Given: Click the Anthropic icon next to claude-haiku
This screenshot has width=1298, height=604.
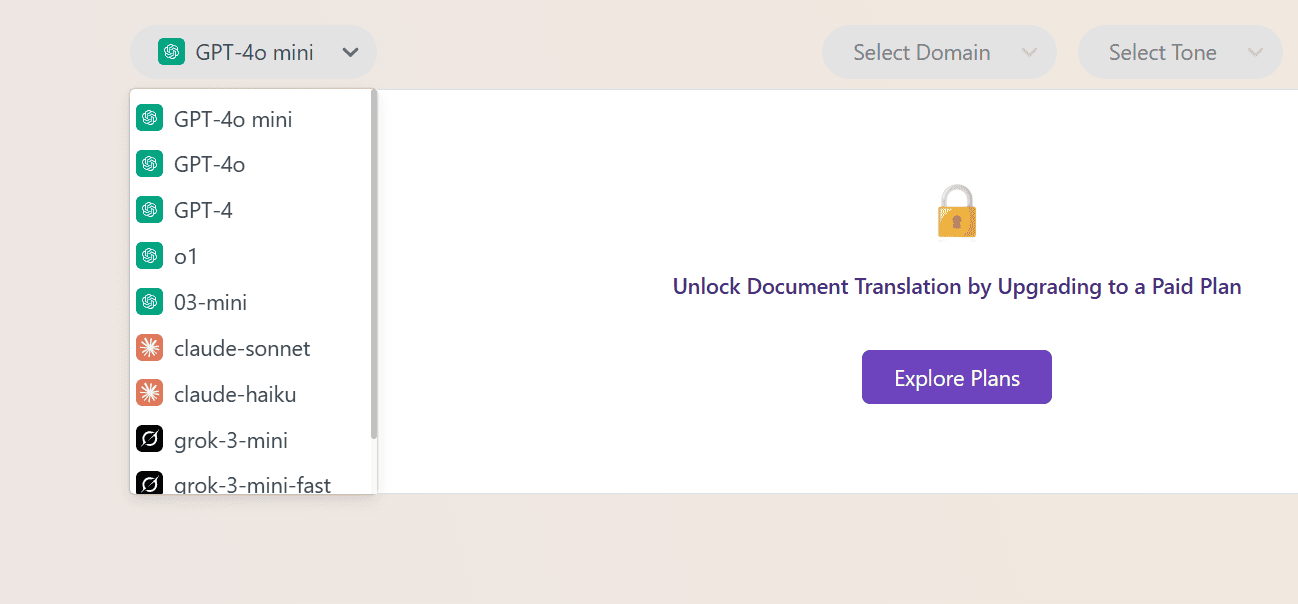Looking at the screenshot, I should tap(149, 394).
